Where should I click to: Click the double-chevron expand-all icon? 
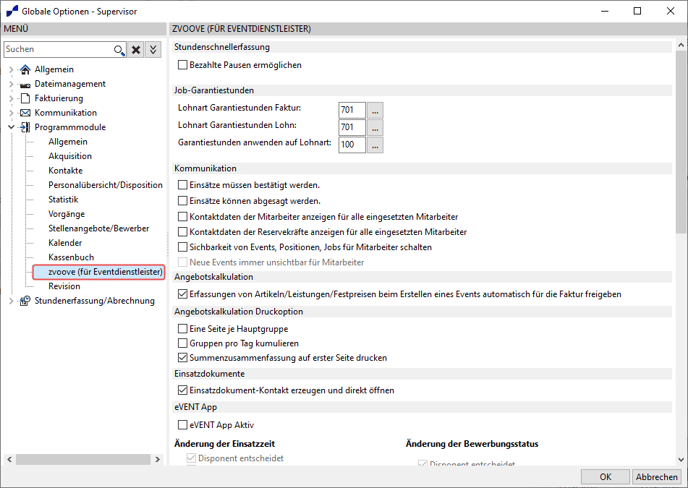[153, 50]
